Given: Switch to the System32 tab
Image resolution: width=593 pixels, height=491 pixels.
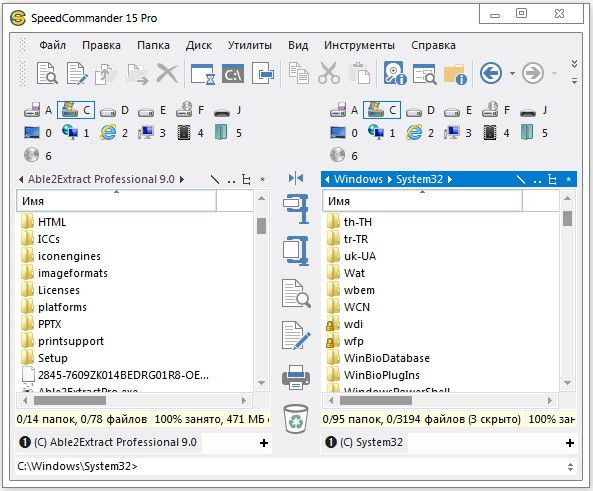Looking at the screenshot, I should pos(365,443).
